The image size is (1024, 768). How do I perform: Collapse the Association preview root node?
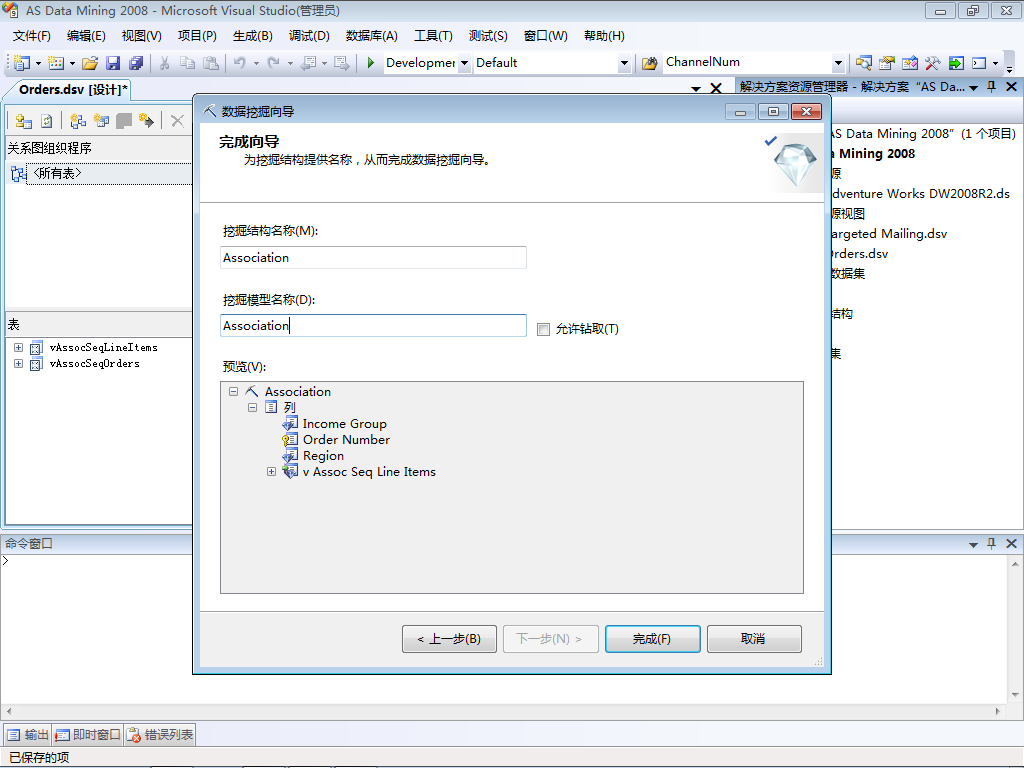pyautogui.click(x=233, y=392)
